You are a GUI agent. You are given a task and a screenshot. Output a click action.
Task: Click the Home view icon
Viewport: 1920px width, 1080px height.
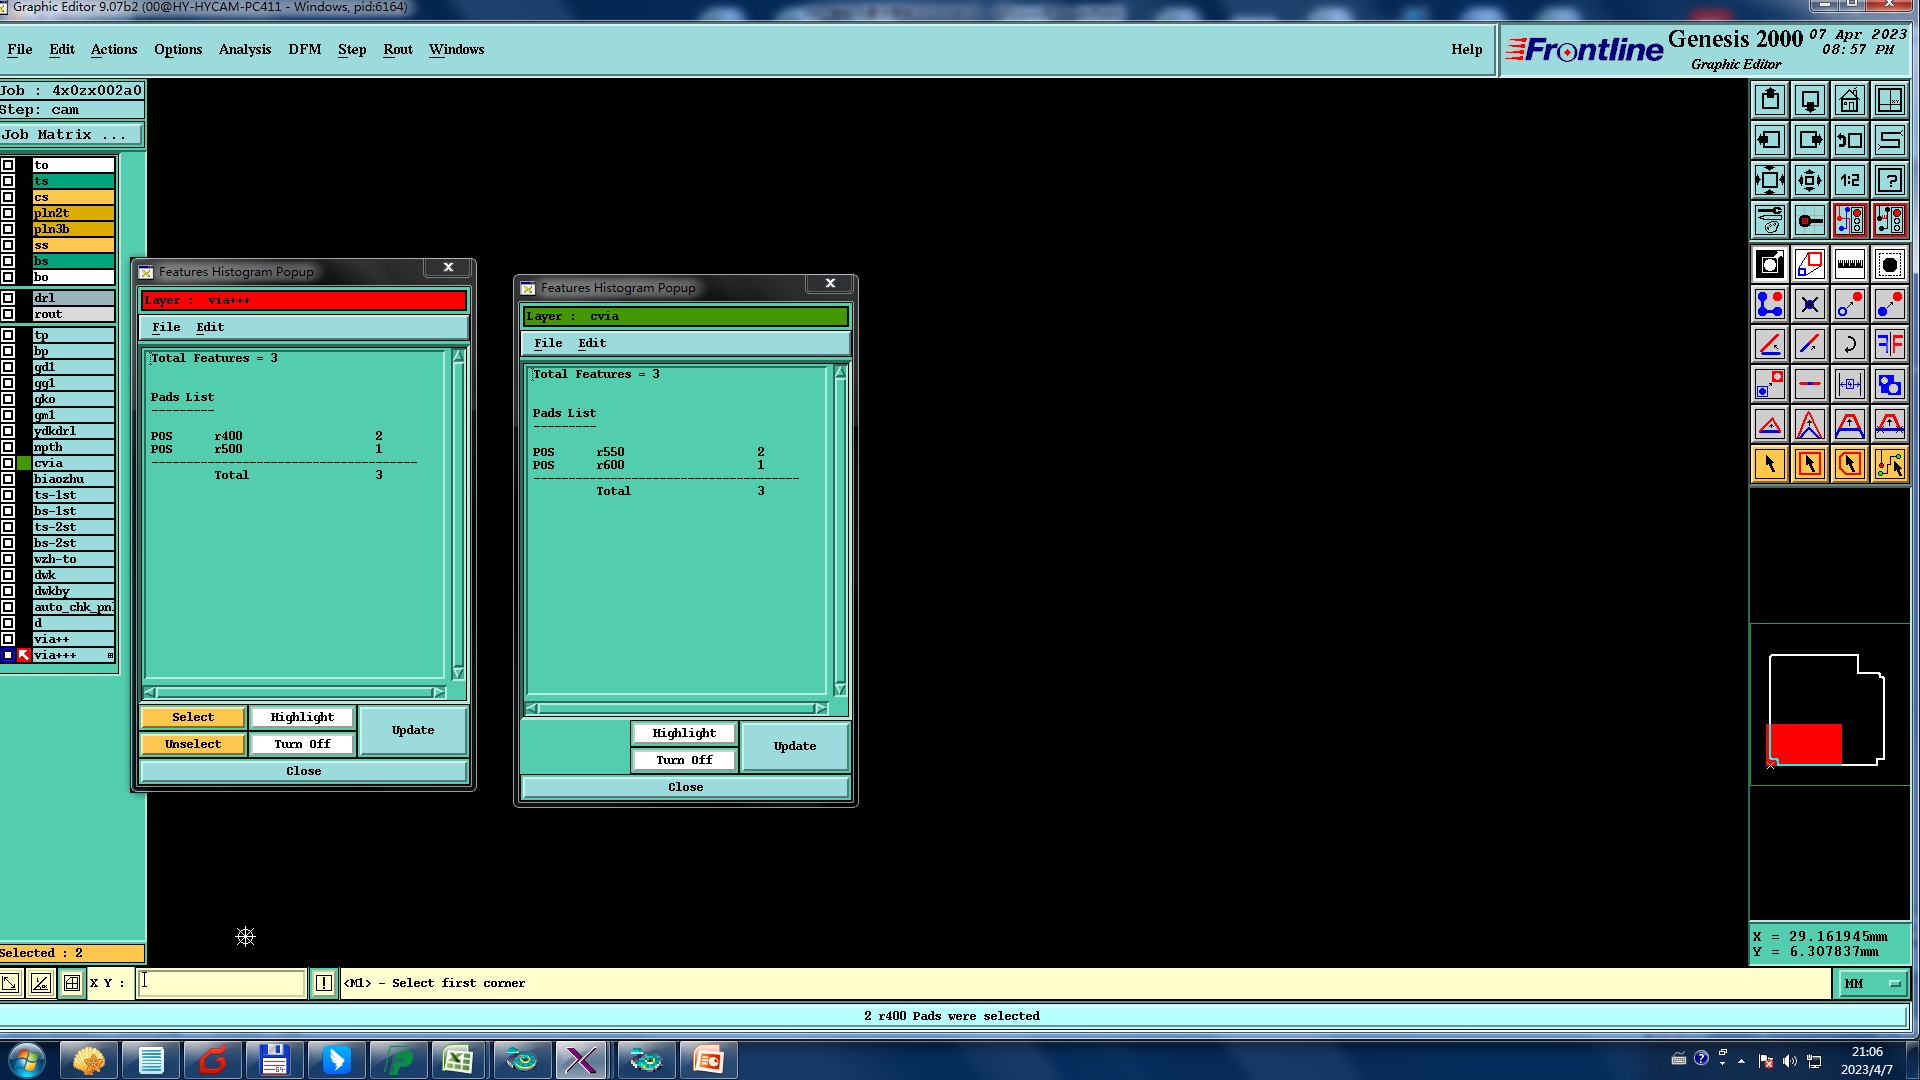1849,100
